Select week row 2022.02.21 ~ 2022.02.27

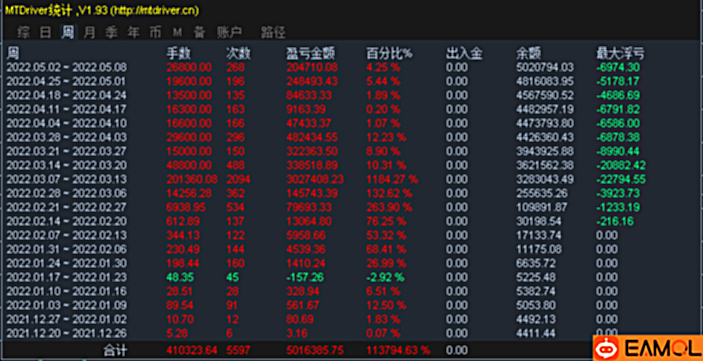click(352, 208)
